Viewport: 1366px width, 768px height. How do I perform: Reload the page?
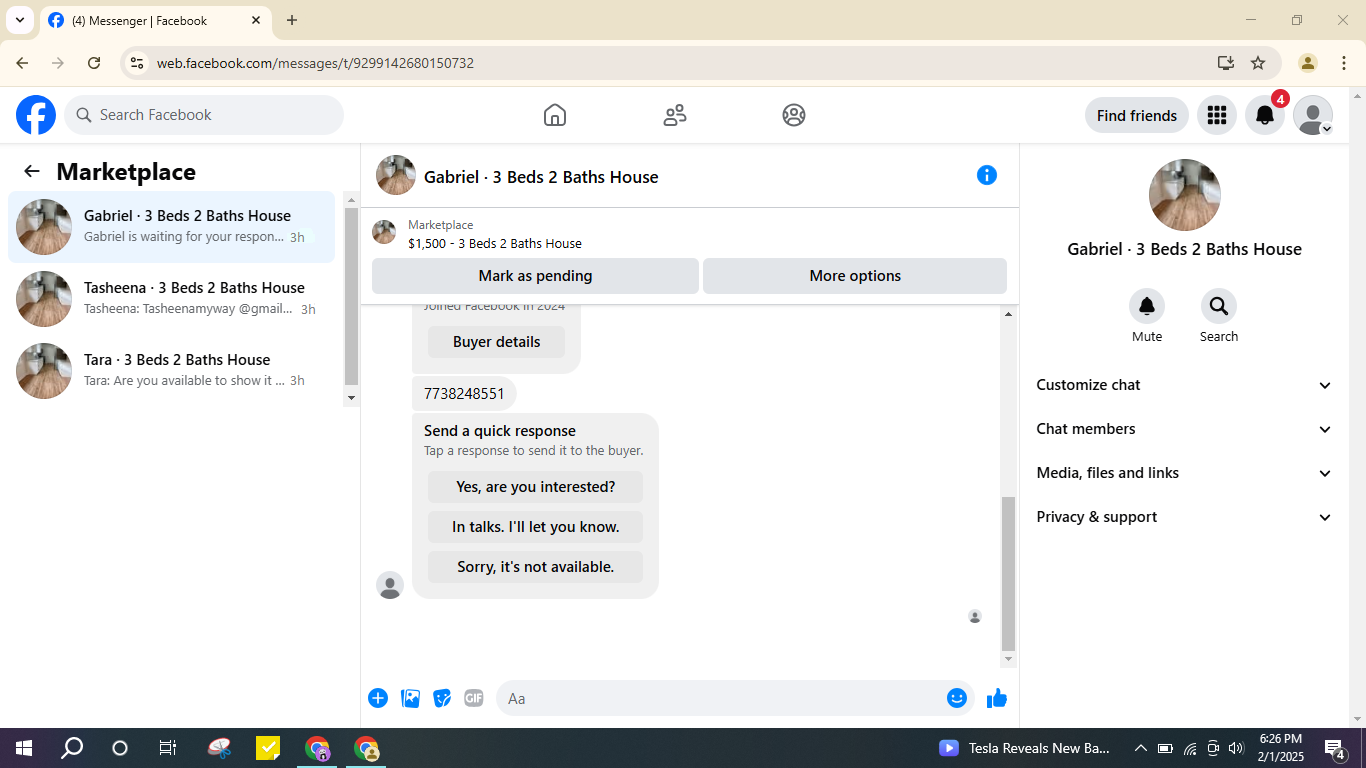coord(94,63)
